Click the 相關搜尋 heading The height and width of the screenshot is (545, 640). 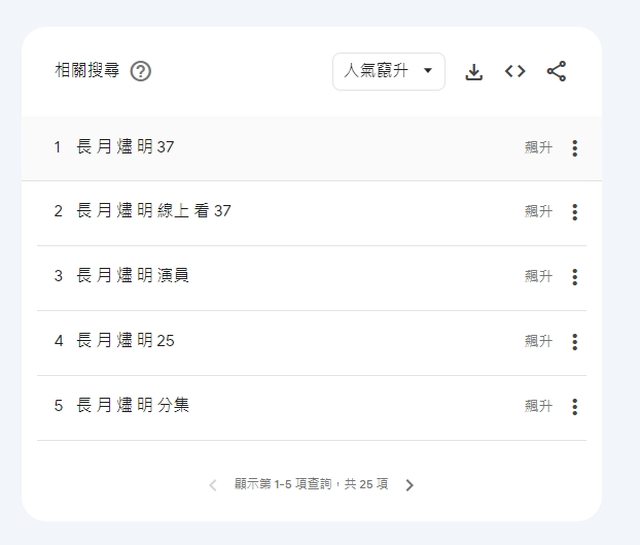(87, 72)
